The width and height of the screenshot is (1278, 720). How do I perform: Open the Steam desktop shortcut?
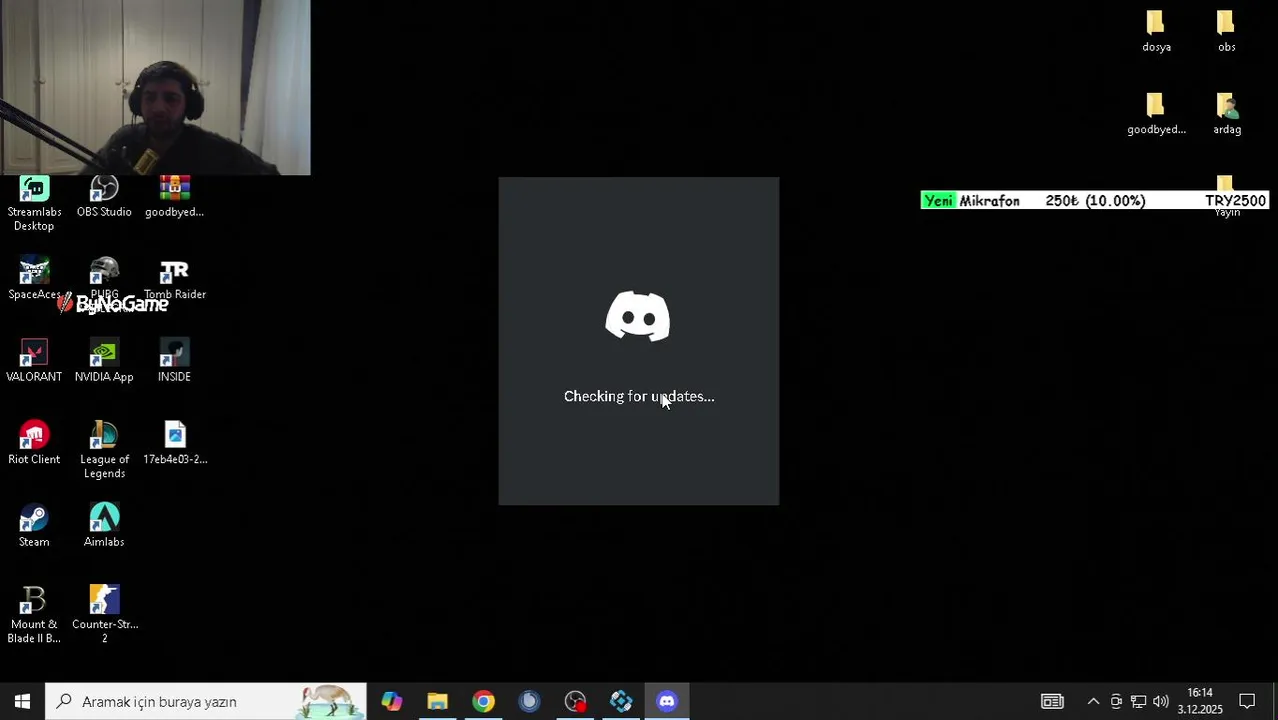(34, 527)
